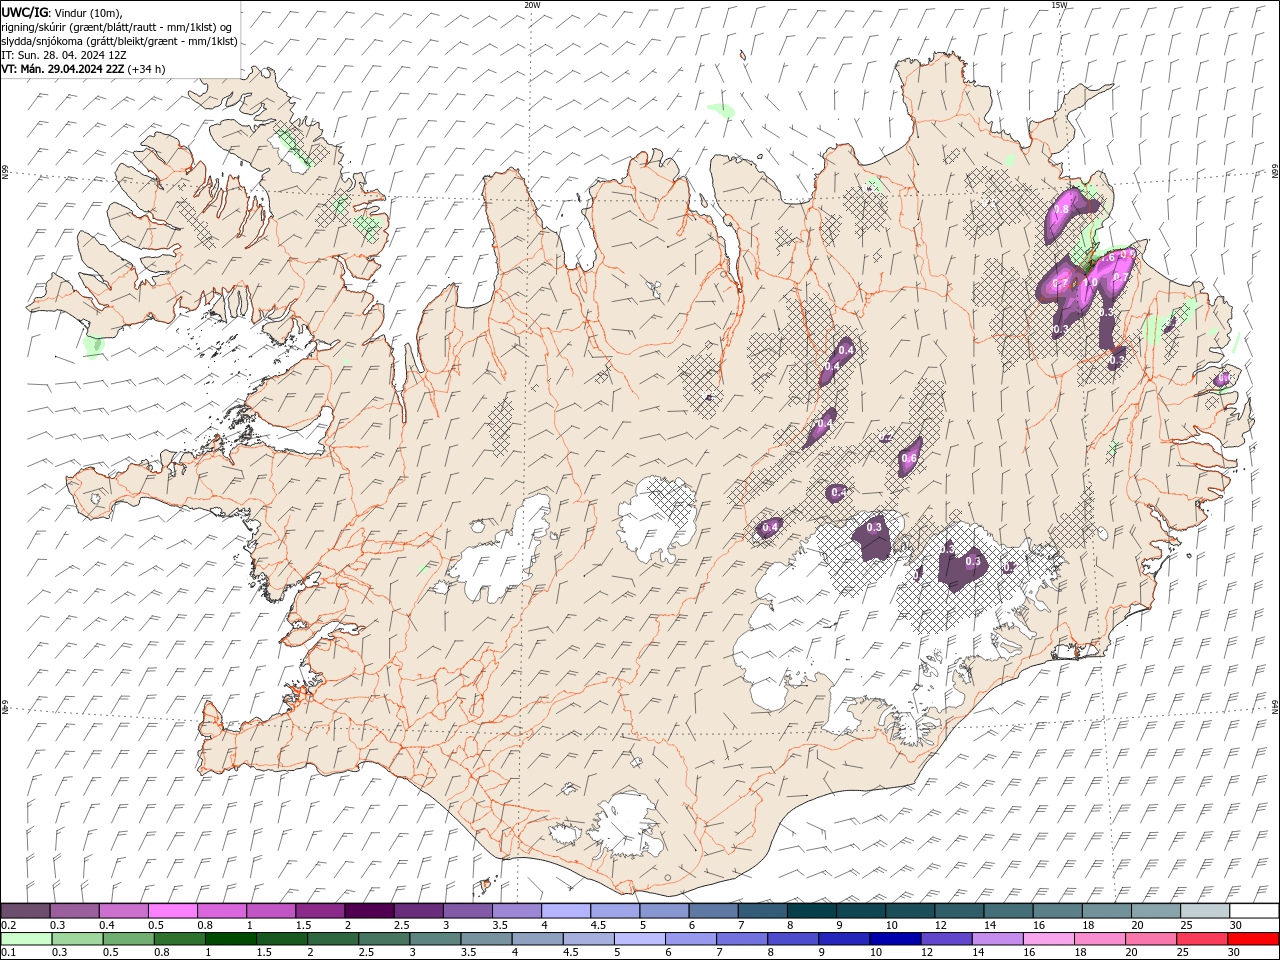Pick the darkest green 1 swatch, lower legend row
The width and height of the screenshot is (1280, 960).
click(230, 939)
